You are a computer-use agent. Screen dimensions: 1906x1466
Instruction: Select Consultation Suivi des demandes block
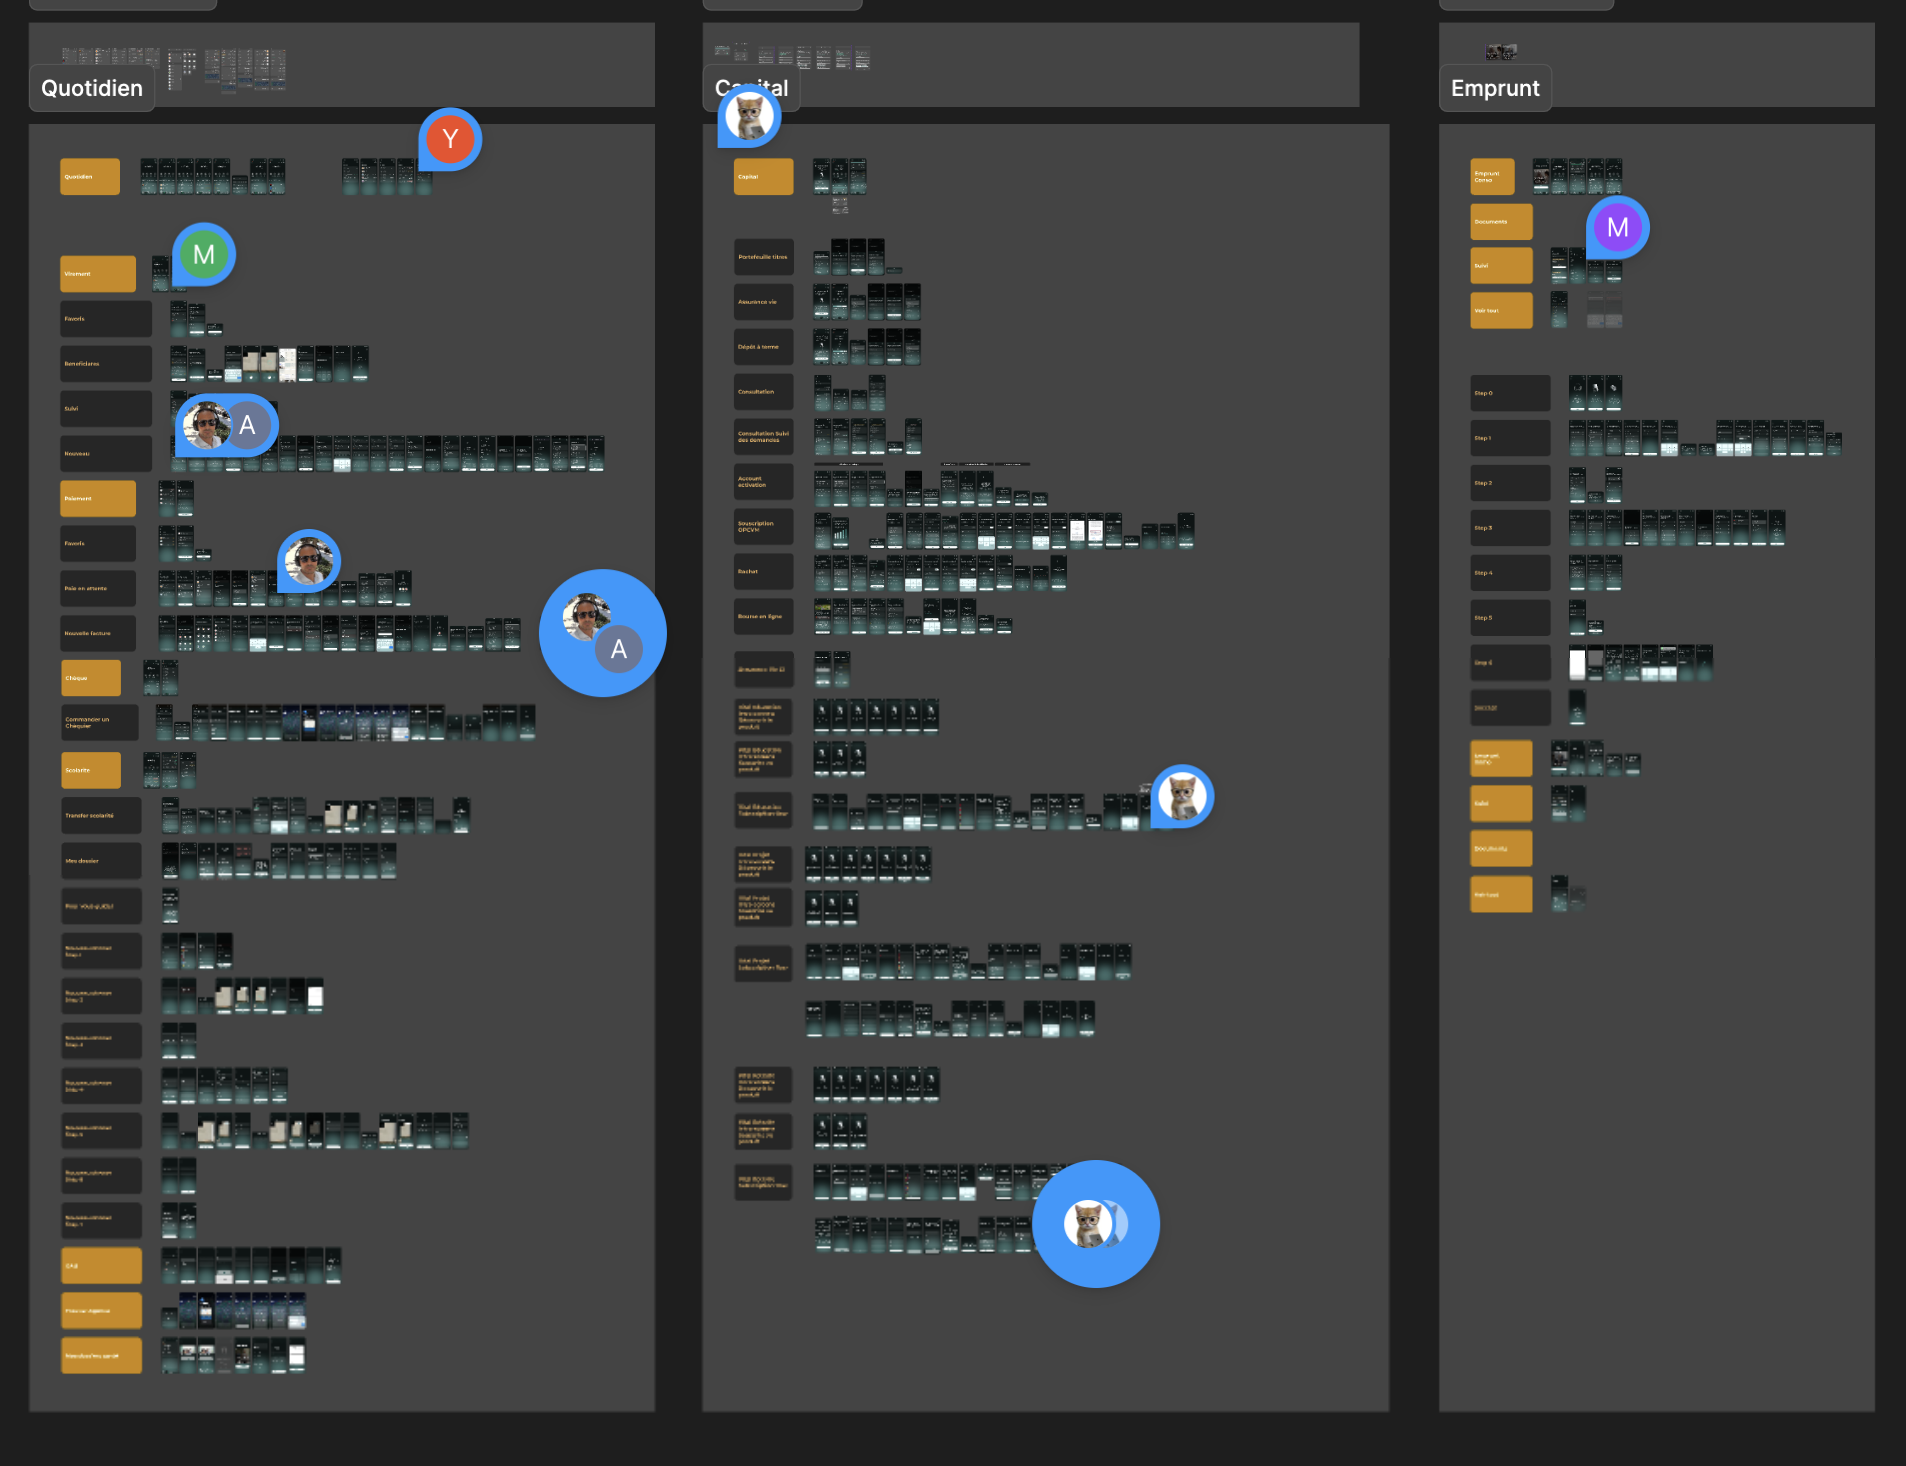764,437
